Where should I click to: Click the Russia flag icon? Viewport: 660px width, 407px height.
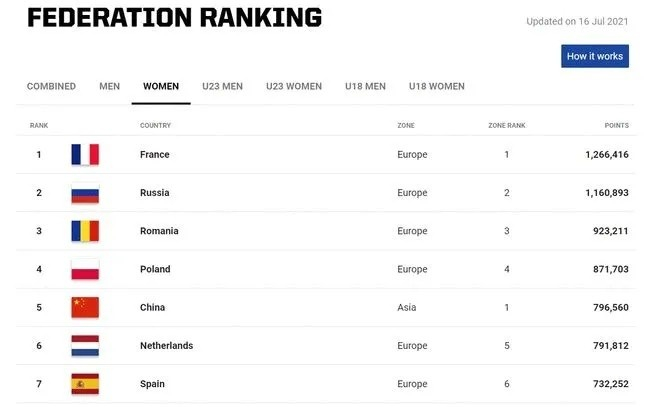click(85, 193)
